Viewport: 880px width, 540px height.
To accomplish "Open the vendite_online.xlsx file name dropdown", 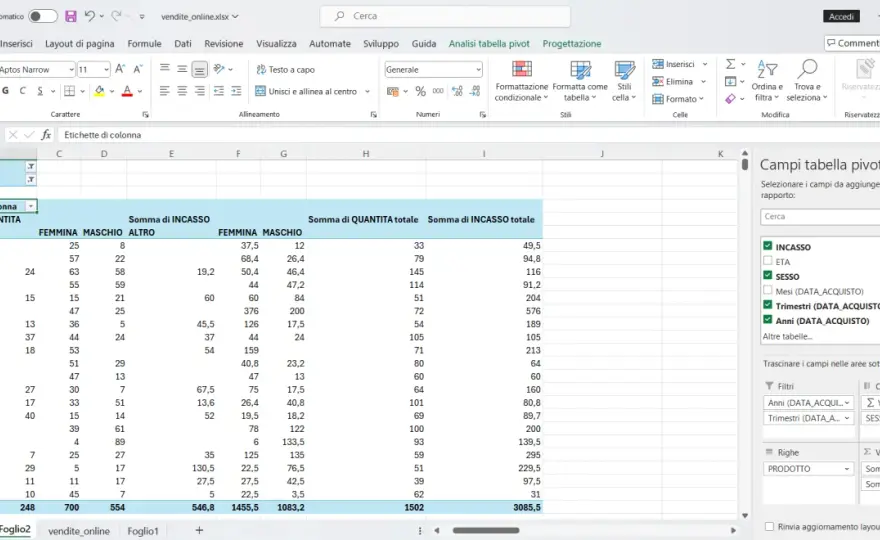I will (x=235, y=16).
